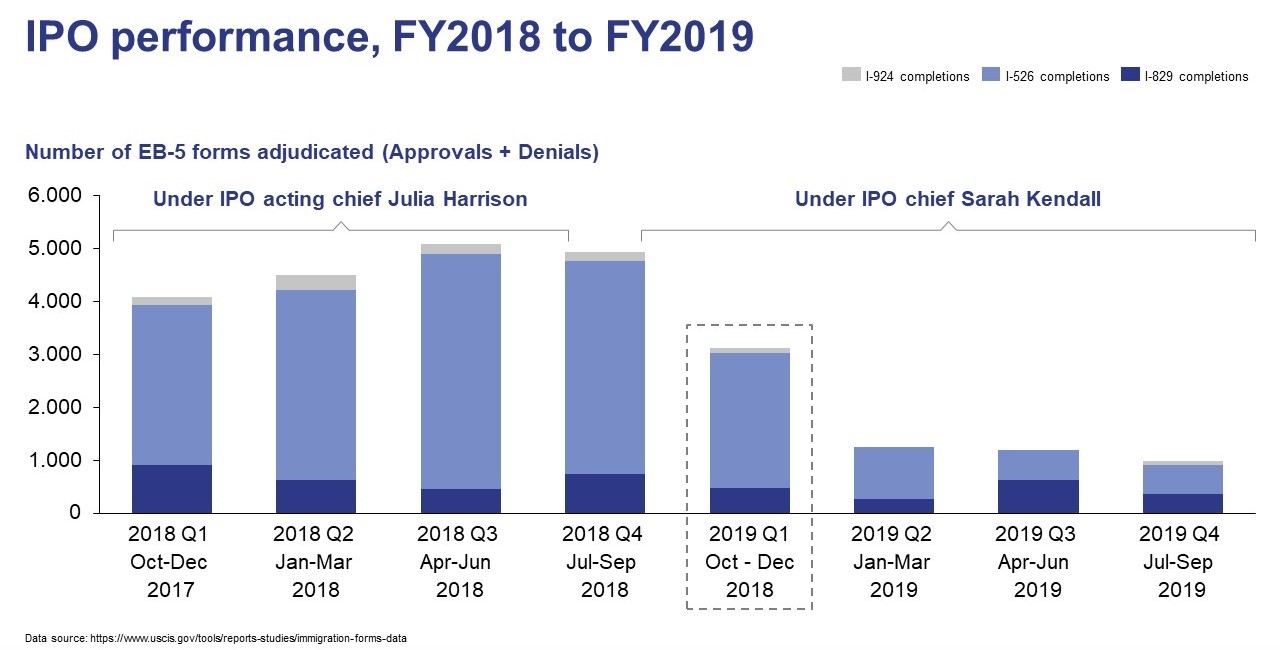Click the 'Number of EB-5 forms adjudicated' subtitle
This screenshot has height=650, width=1280.
click(312, 152)
